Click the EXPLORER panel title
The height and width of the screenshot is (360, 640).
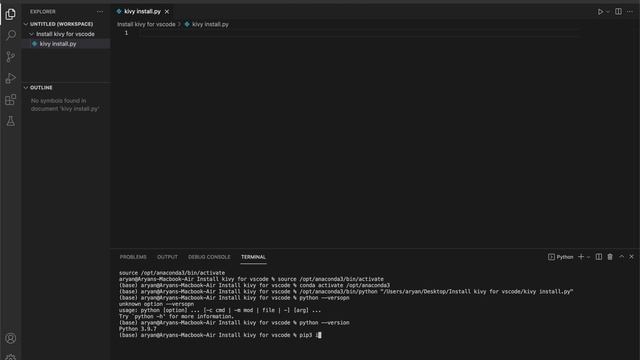click(42, 12)
